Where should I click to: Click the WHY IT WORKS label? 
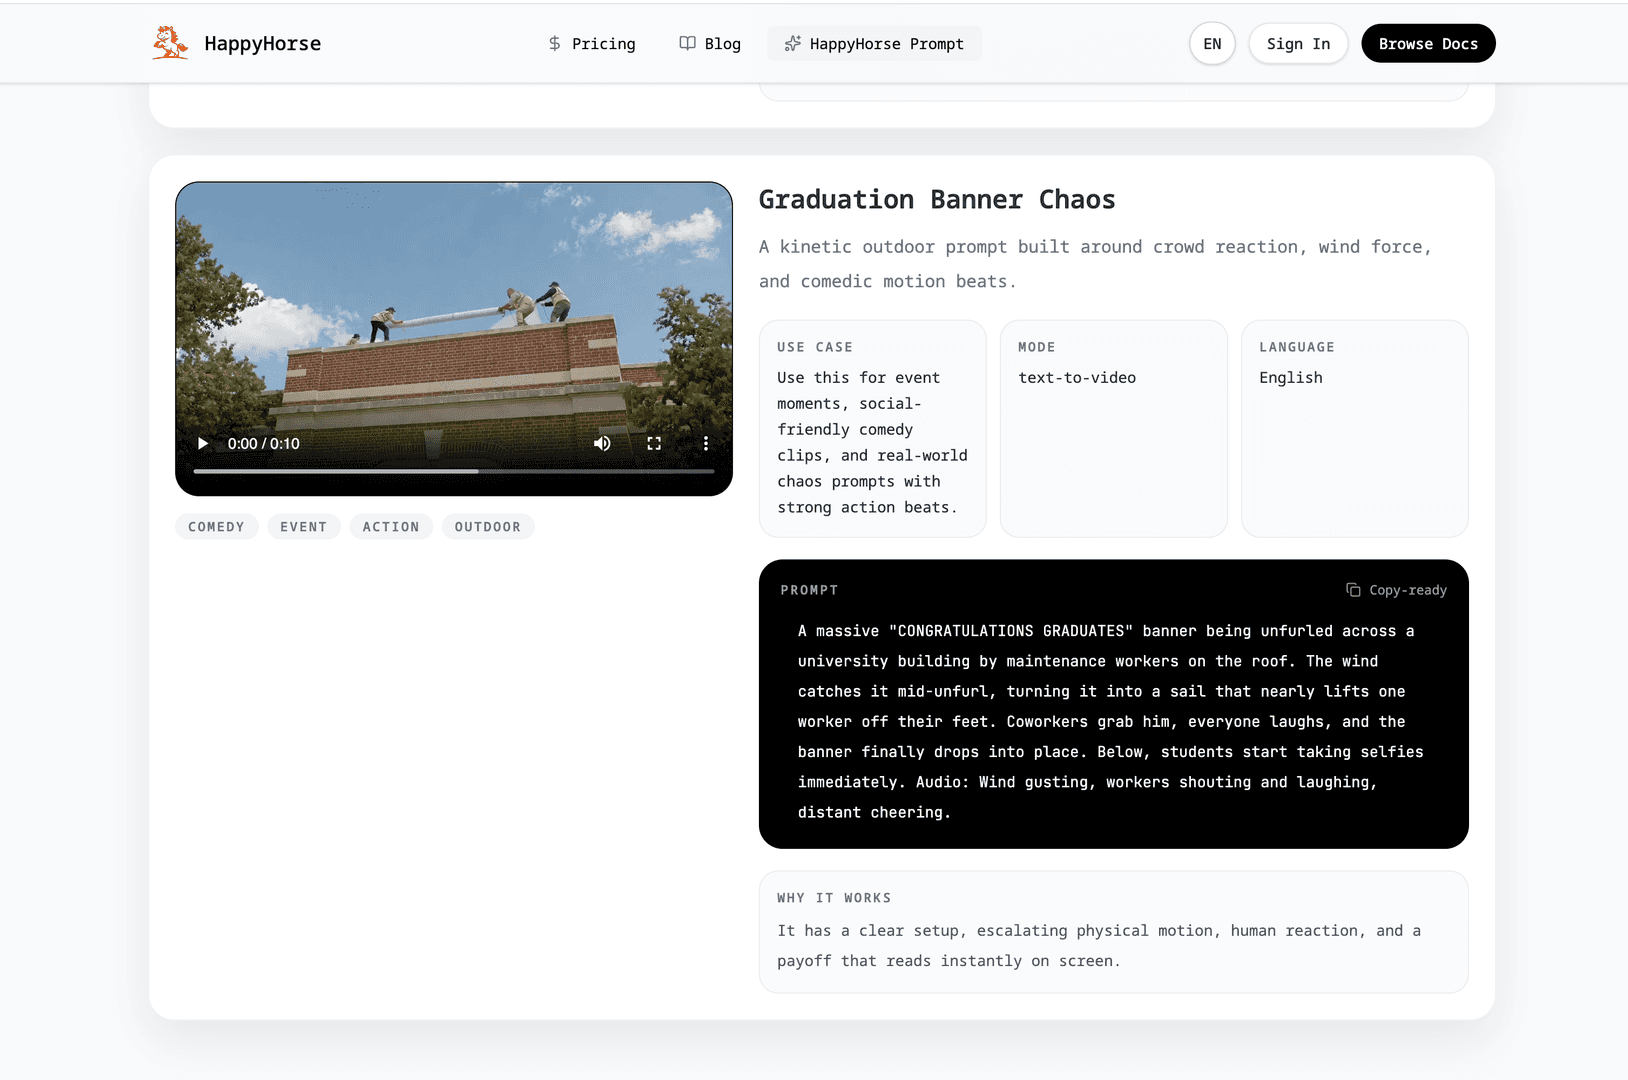(x=834, y=898)
